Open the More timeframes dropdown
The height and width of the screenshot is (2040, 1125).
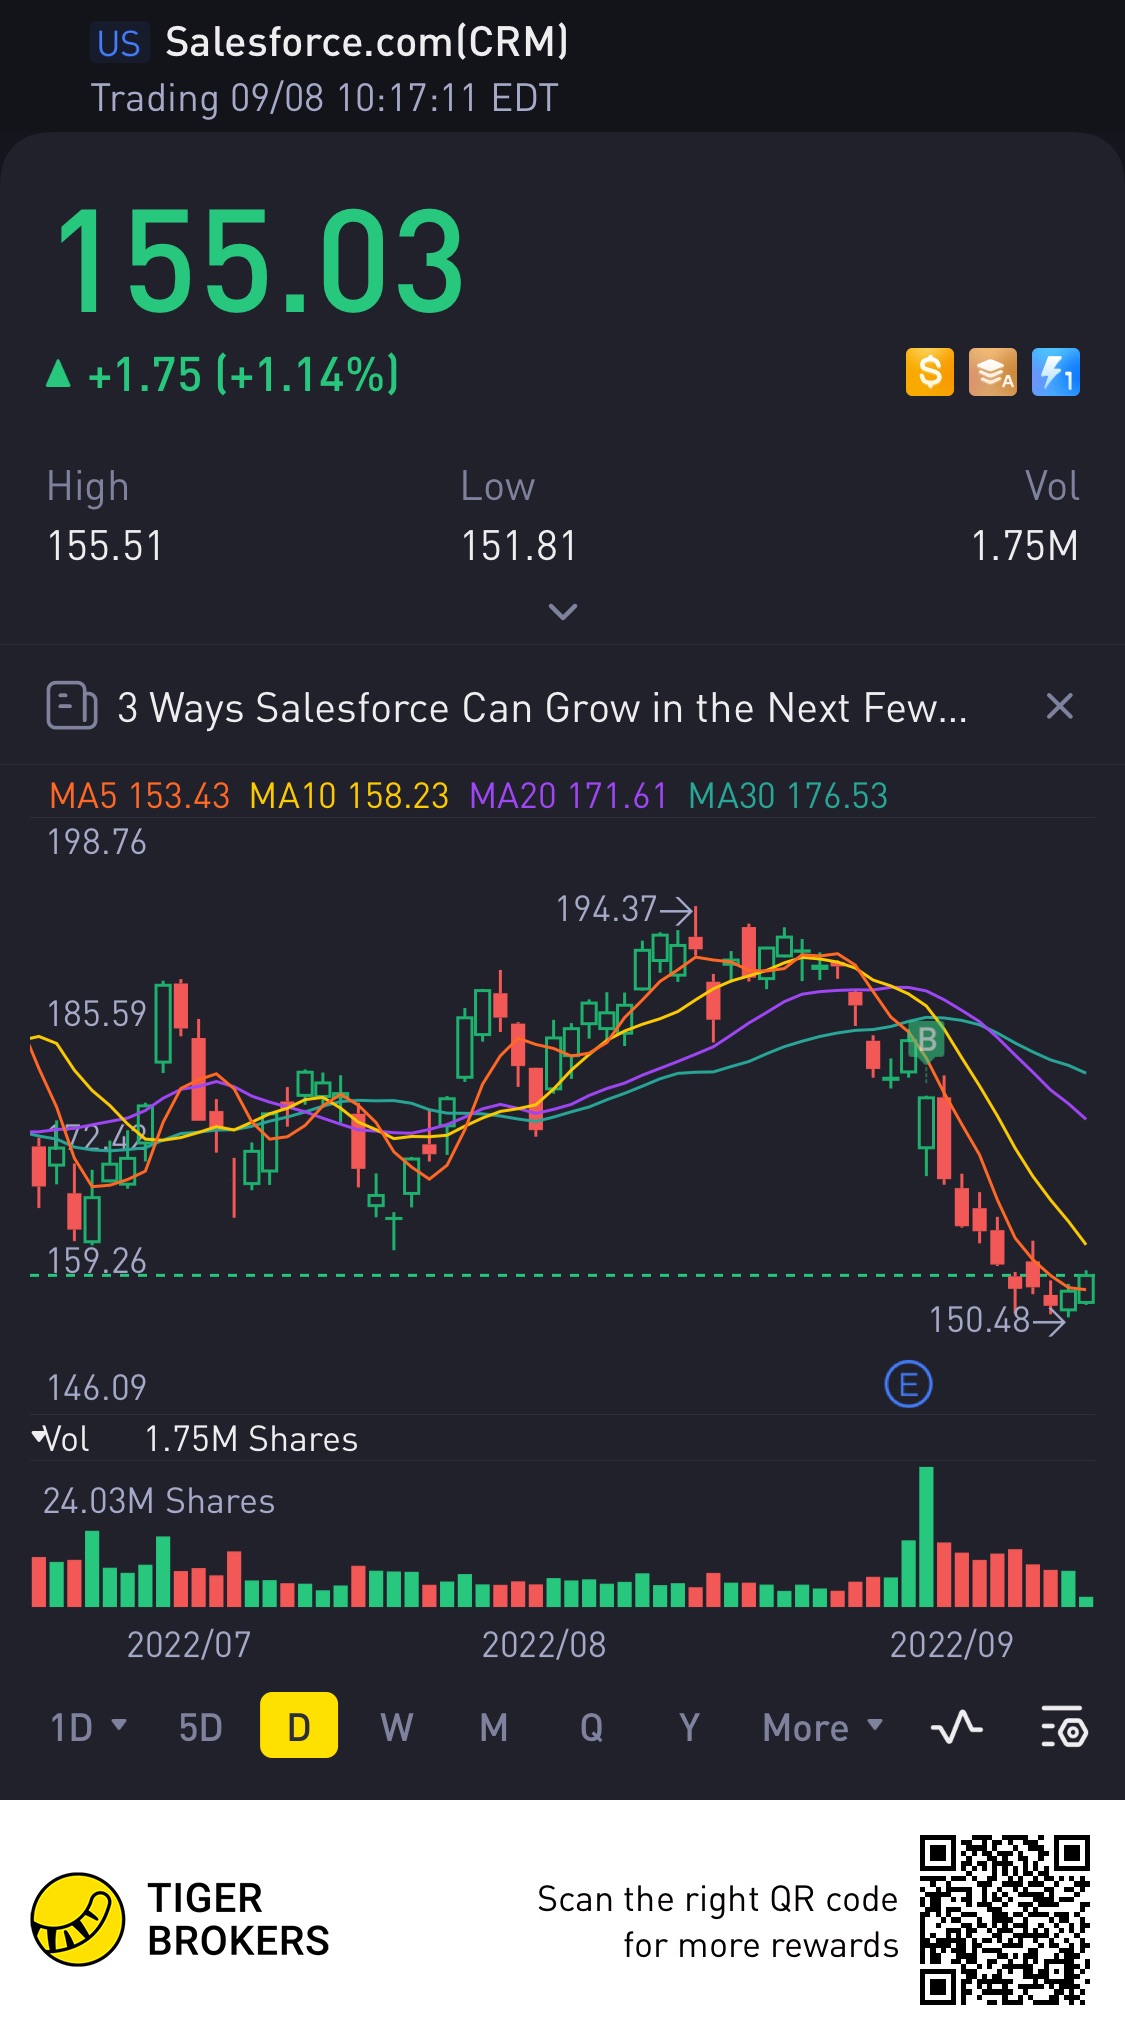click(x=822, y=1727)
